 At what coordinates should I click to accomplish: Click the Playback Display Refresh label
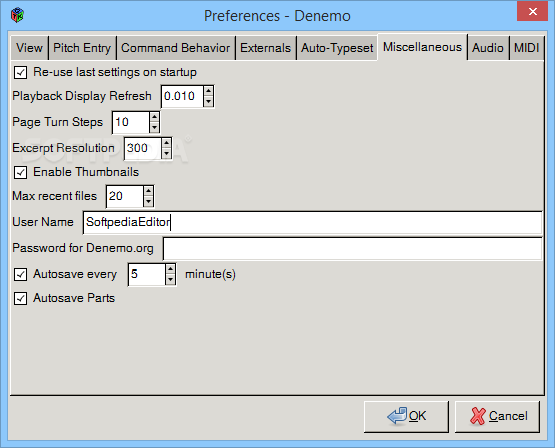click(82, 96)
